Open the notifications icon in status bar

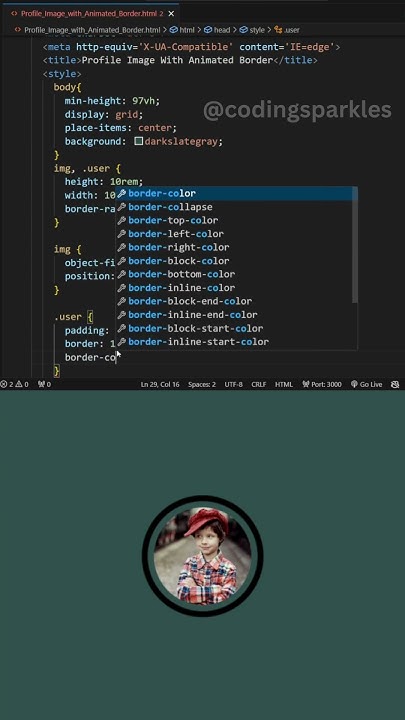pos(395,384)
